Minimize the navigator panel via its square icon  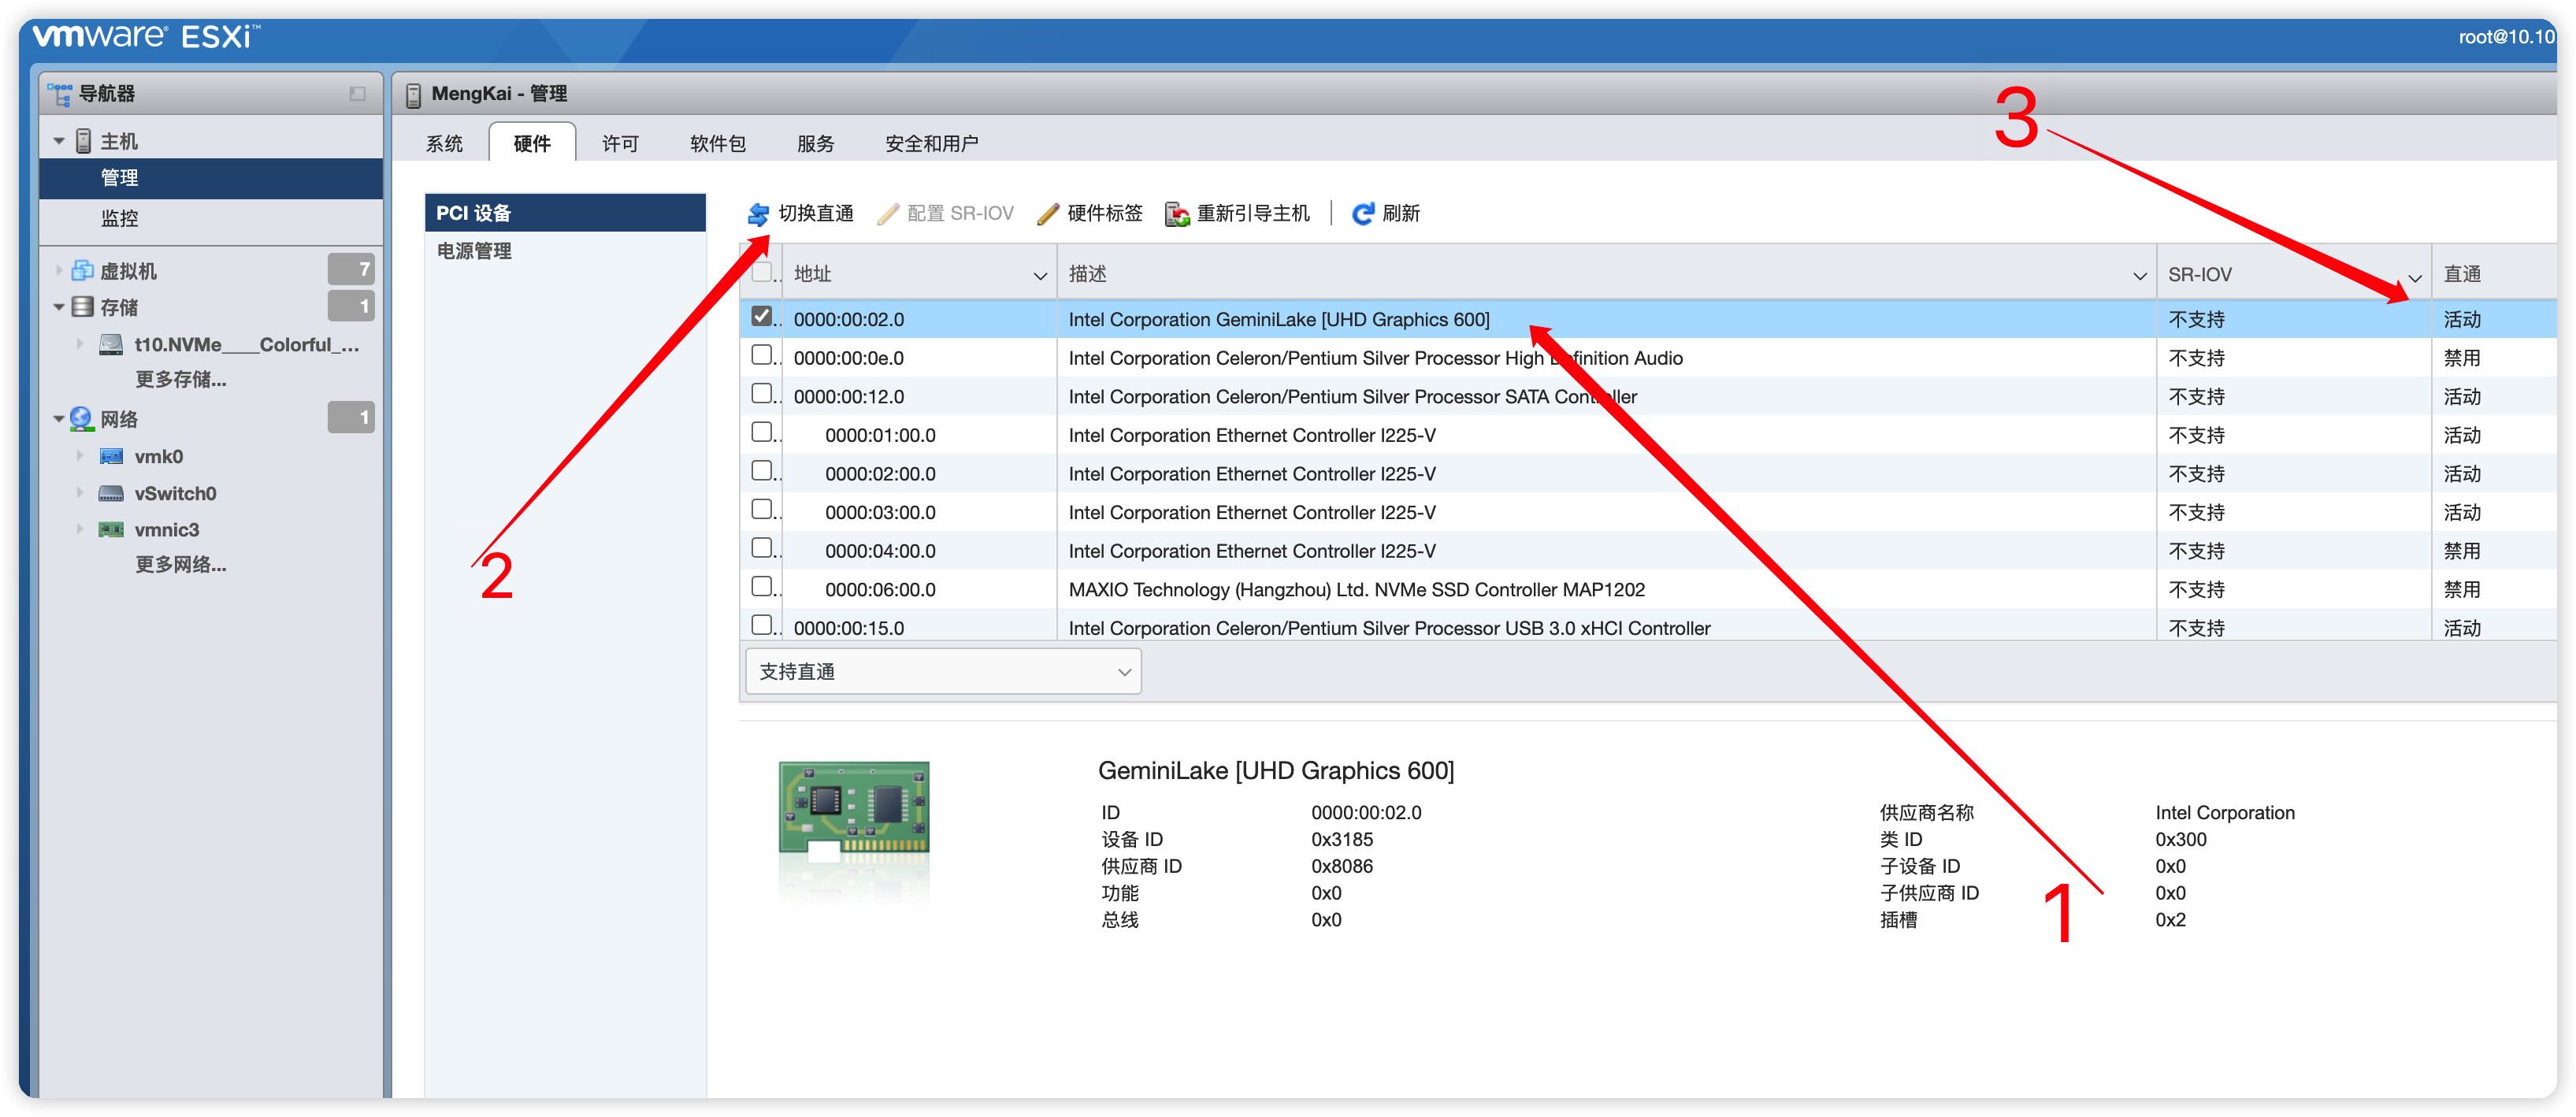tap(357, 94)
